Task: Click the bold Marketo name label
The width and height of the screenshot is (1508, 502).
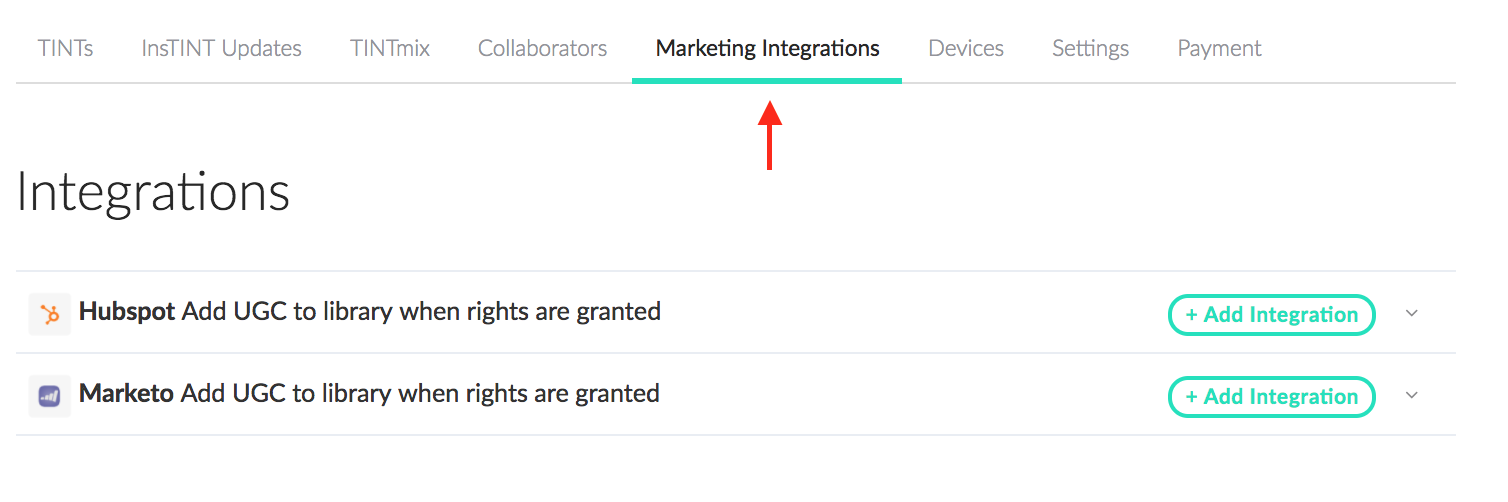Action: pyautogui.click(x=127, y=394)
